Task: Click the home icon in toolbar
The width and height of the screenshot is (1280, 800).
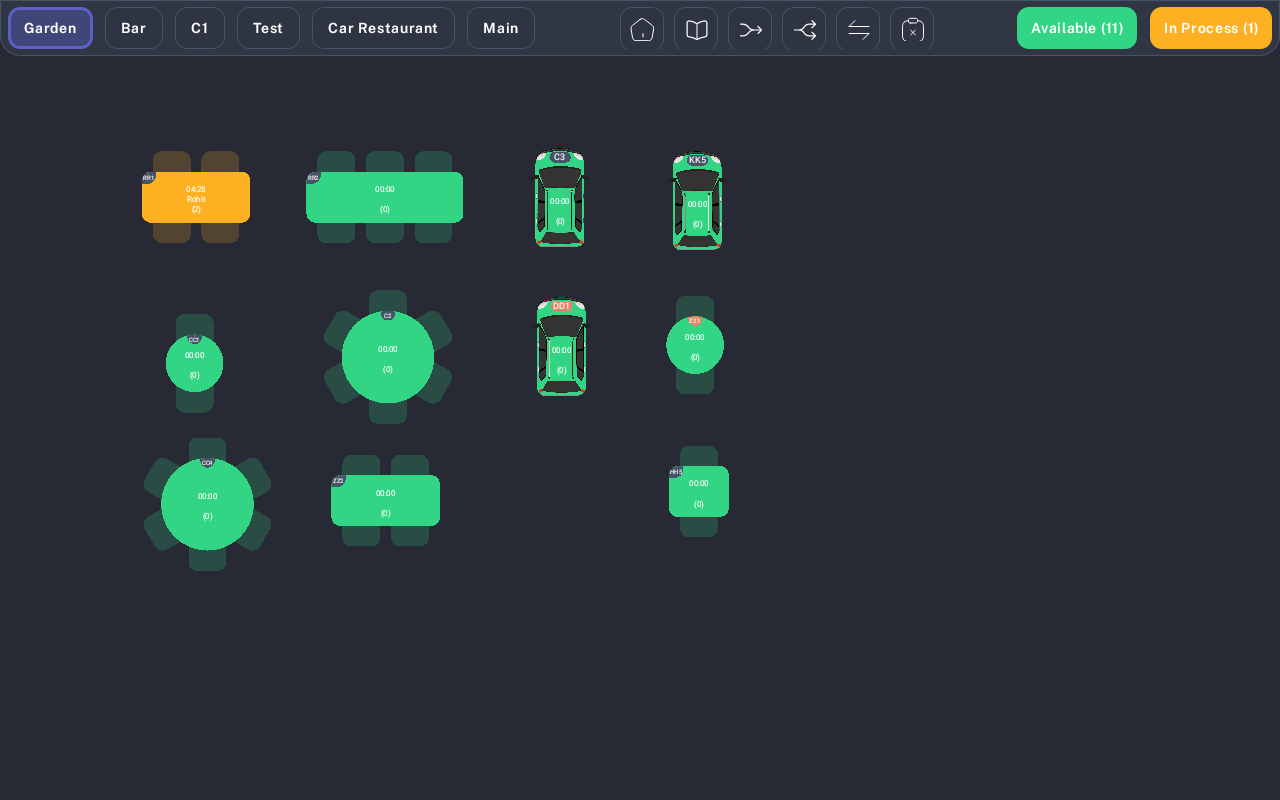Action: (642, 29)
